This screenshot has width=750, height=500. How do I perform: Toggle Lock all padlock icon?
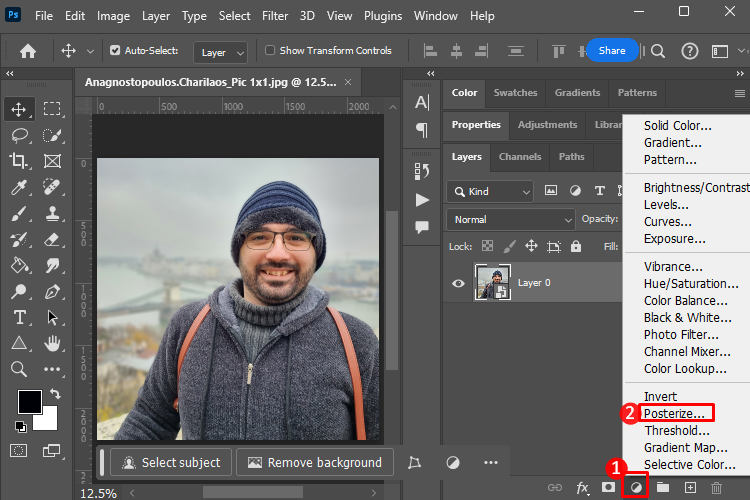click(x=576, y=246)
